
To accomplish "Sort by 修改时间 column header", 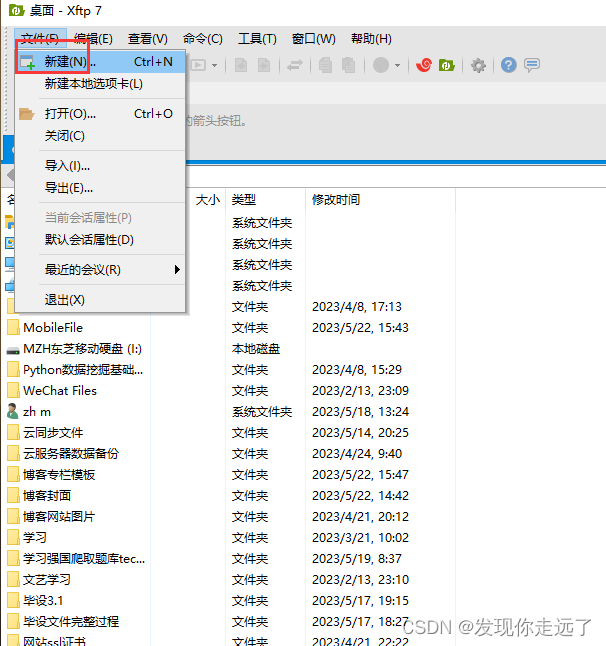I will point(336,200).
